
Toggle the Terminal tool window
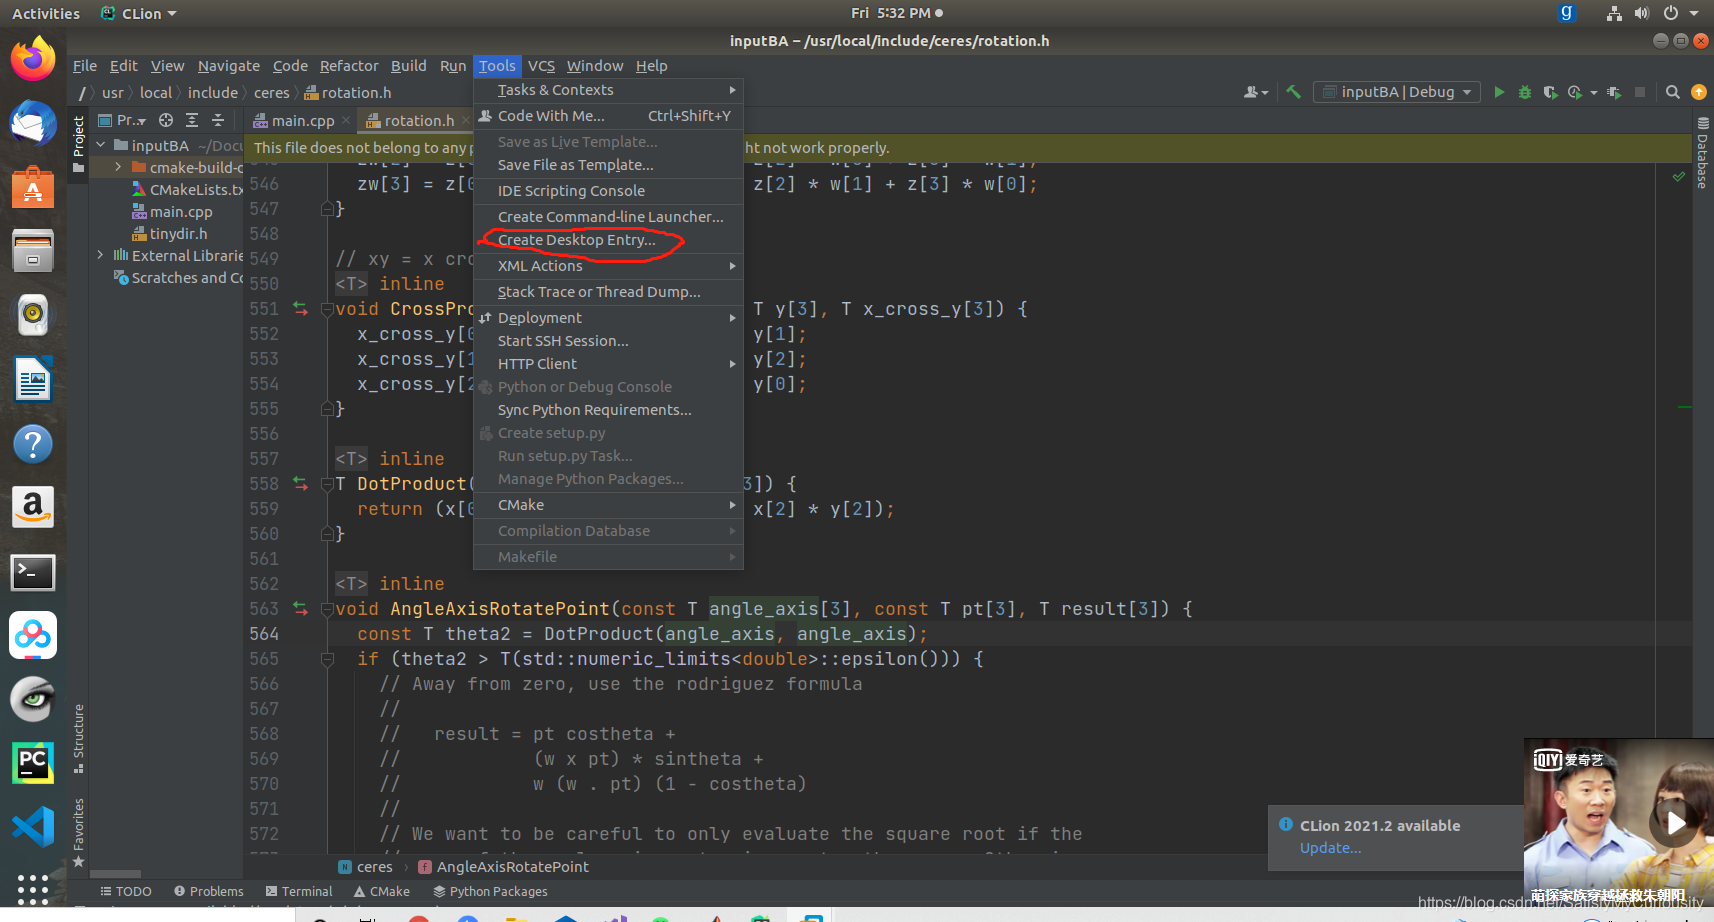299,891
